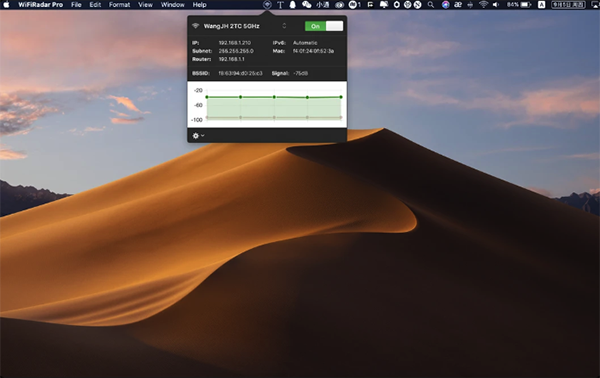Click the circled N icon in menu bar

(417, 5)
